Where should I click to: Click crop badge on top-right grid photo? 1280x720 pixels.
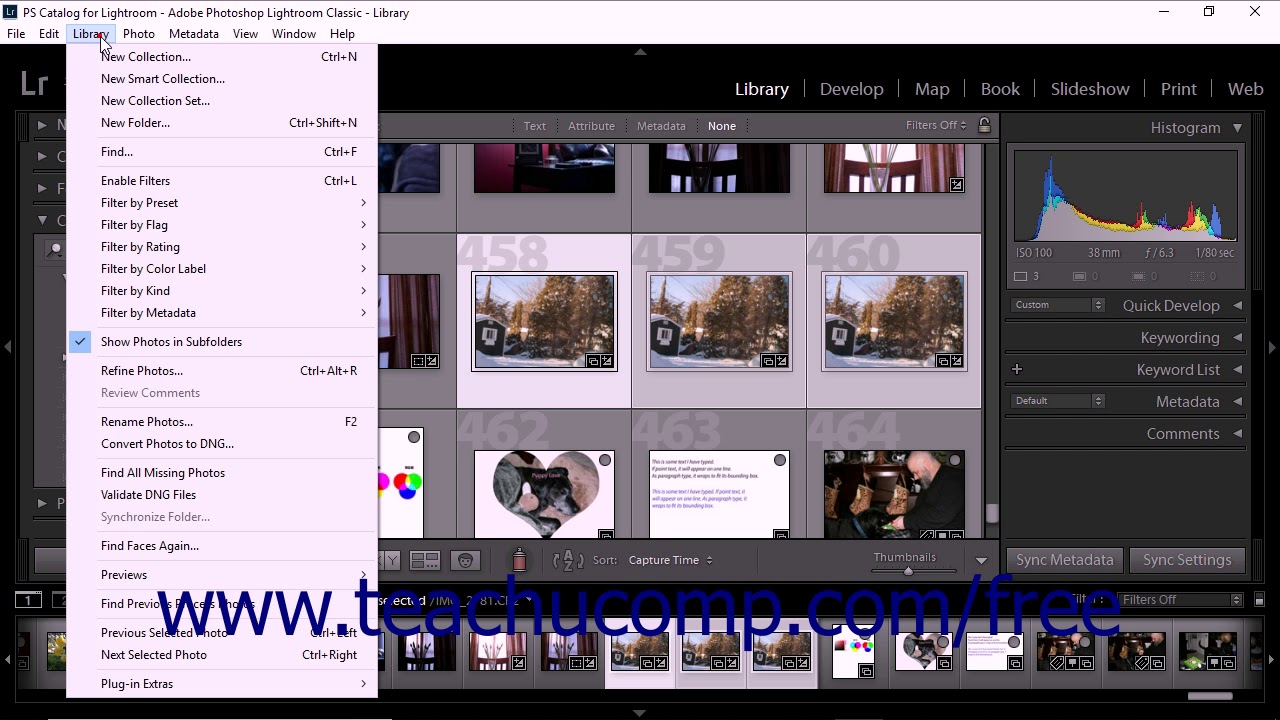[x=957, y=184]
